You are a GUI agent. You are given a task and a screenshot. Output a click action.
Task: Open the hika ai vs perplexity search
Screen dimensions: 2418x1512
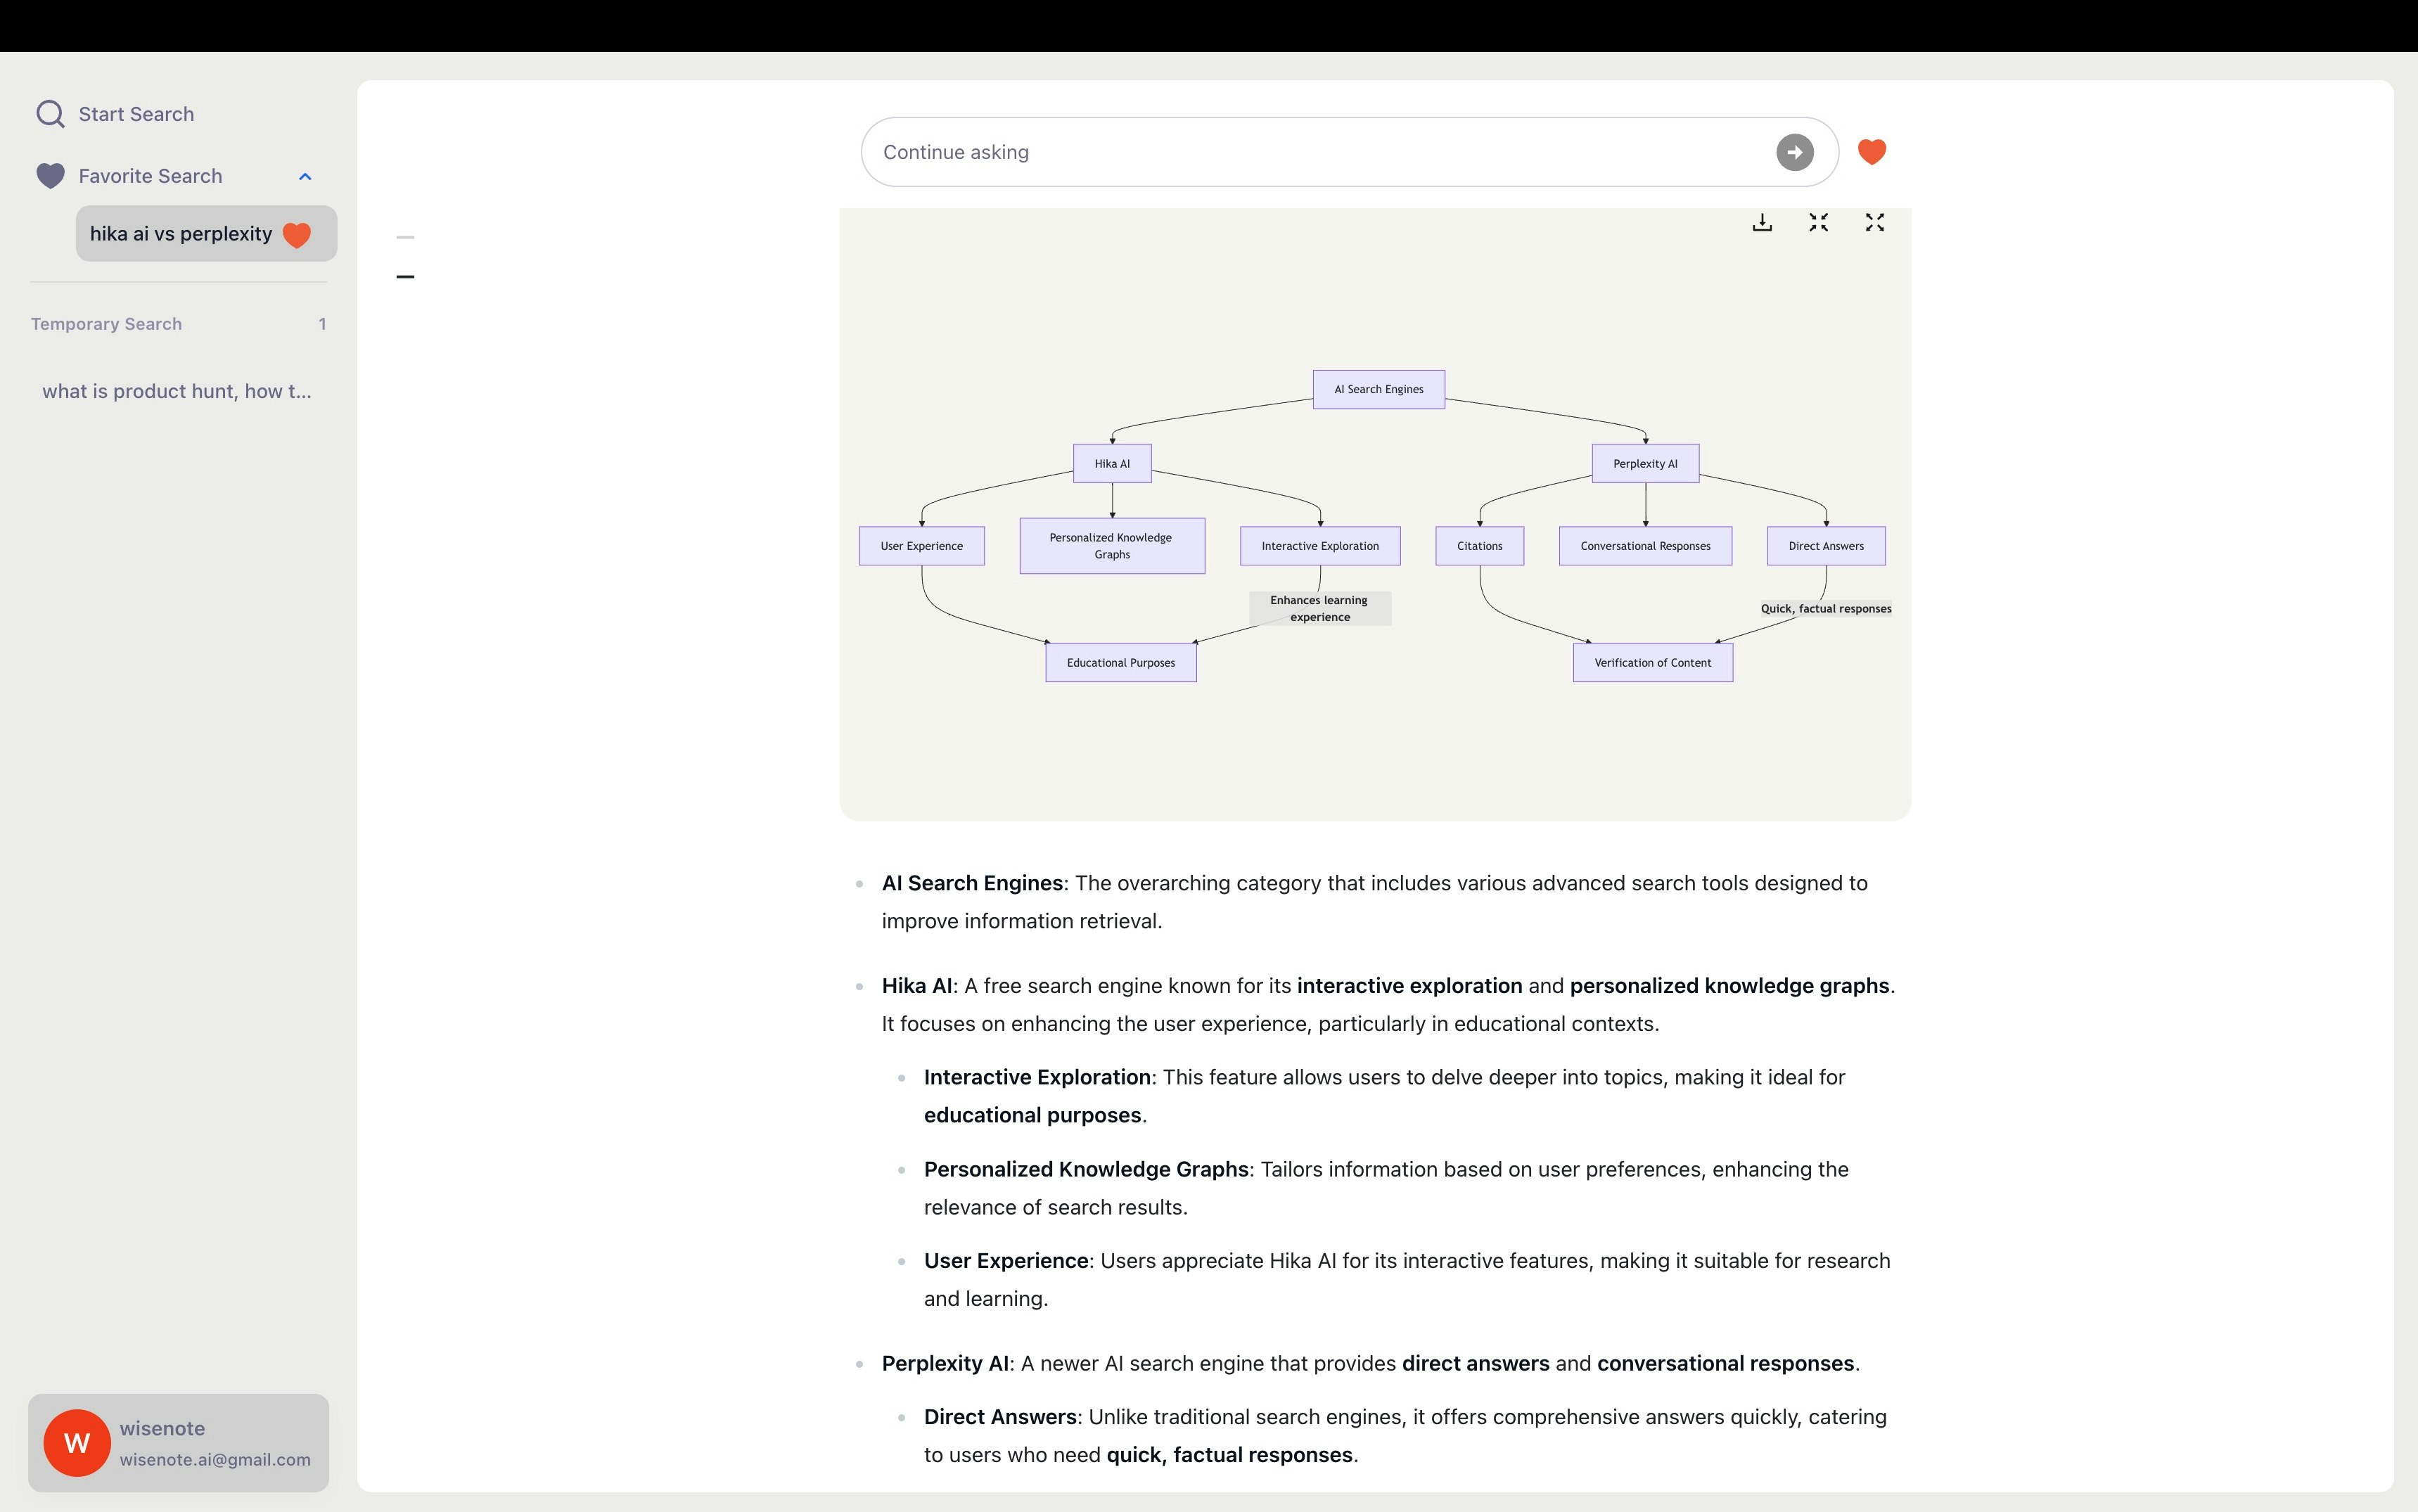181,234
